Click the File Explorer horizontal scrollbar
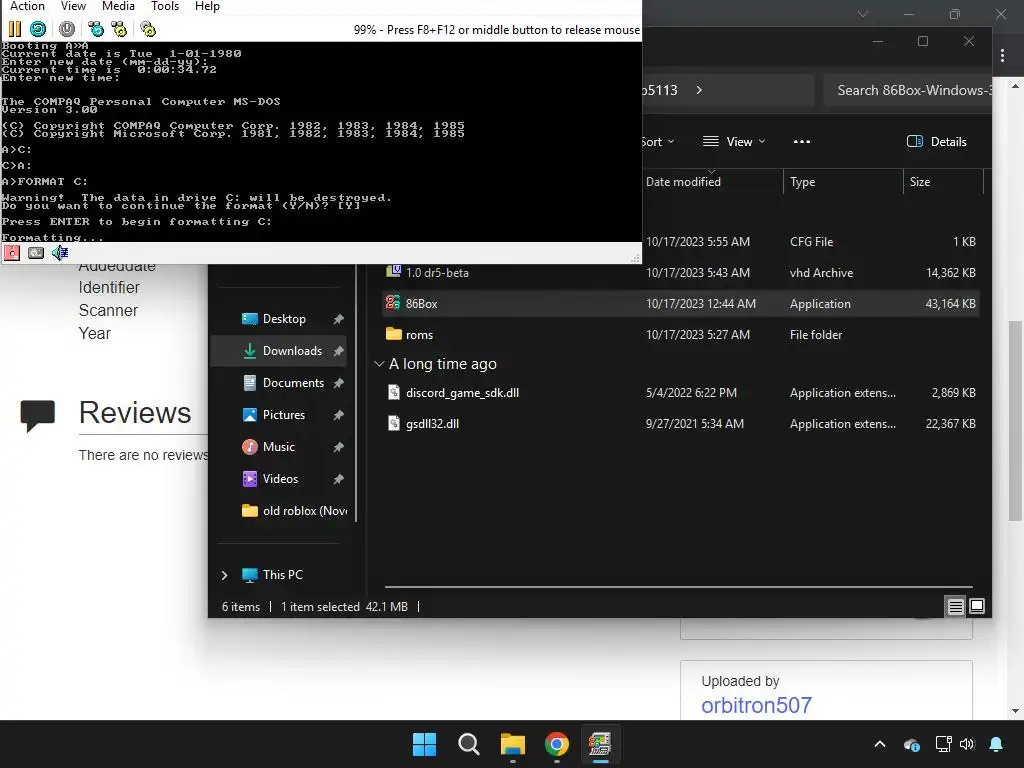The height and width of the screenshot is (768, 1024). [x=679, y=586]
